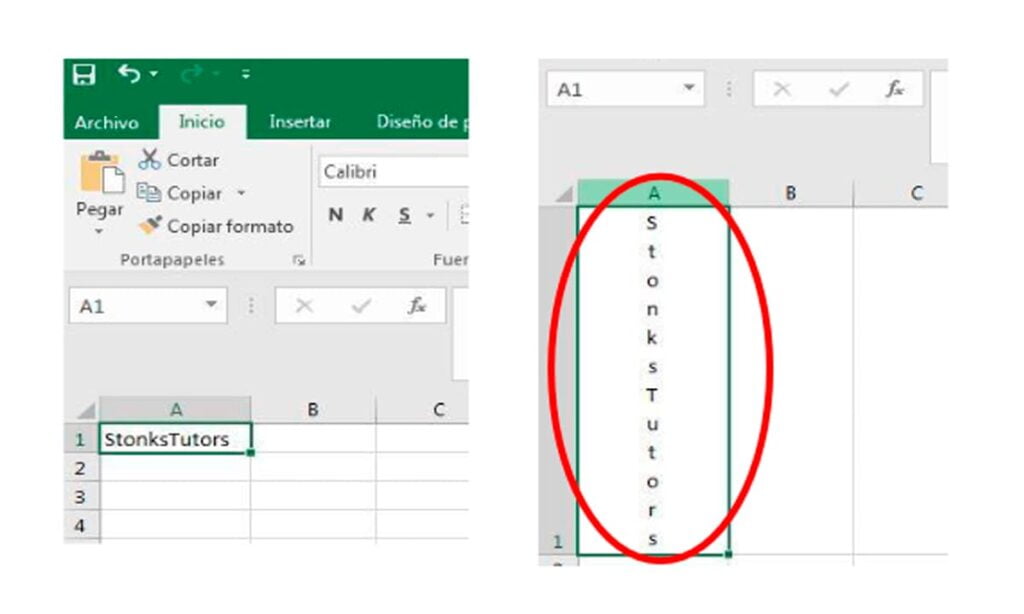Open underline style dropdown arrow
Image resolution: width=1024 pixels, height=614 pixels.
430,215
